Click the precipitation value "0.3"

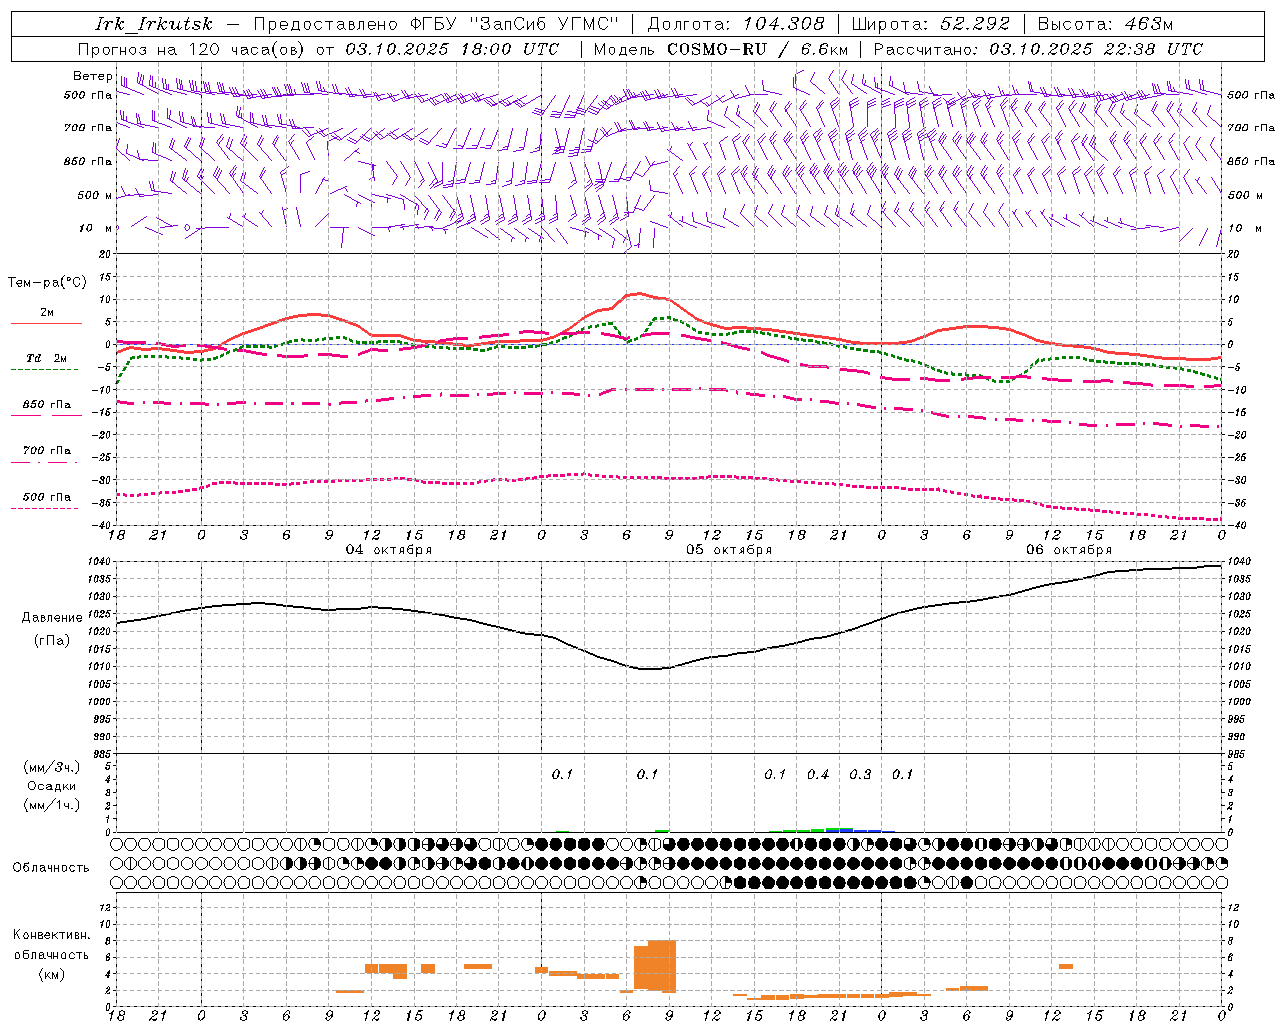coord(860,774)
